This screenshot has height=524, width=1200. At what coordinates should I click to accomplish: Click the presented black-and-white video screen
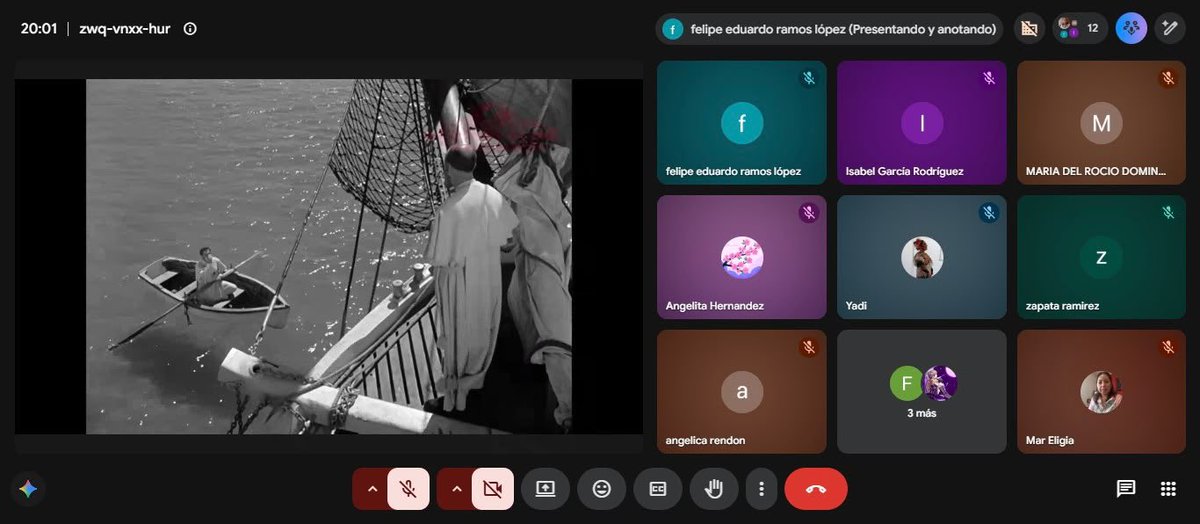coord(329,256)
